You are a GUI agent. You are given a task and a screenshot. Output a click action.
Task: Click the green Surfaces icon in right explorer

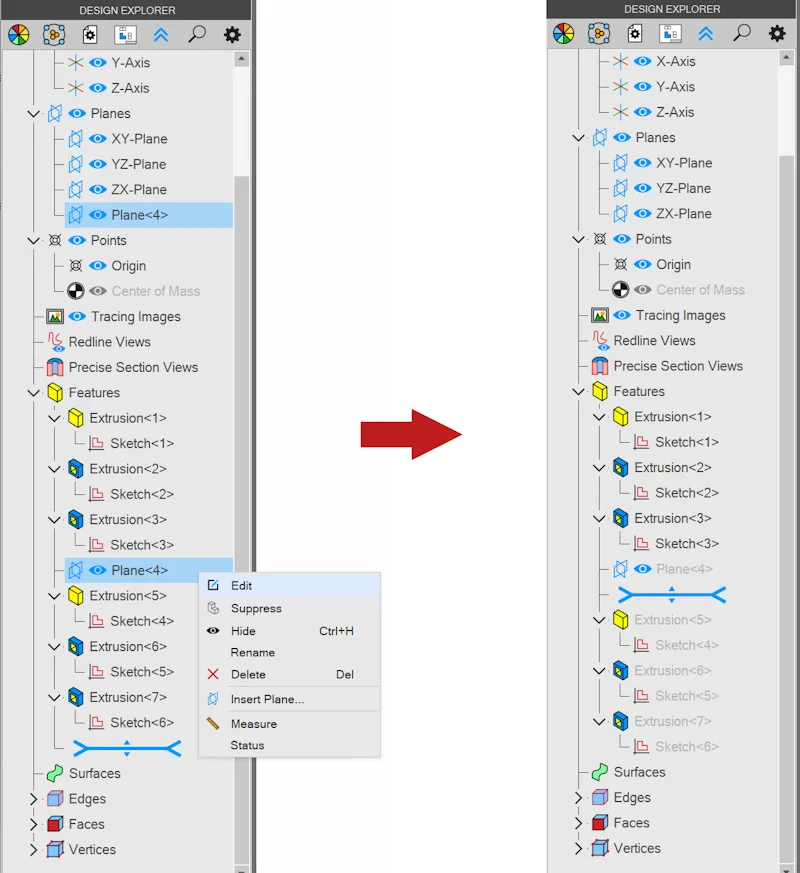coord(600,772)
